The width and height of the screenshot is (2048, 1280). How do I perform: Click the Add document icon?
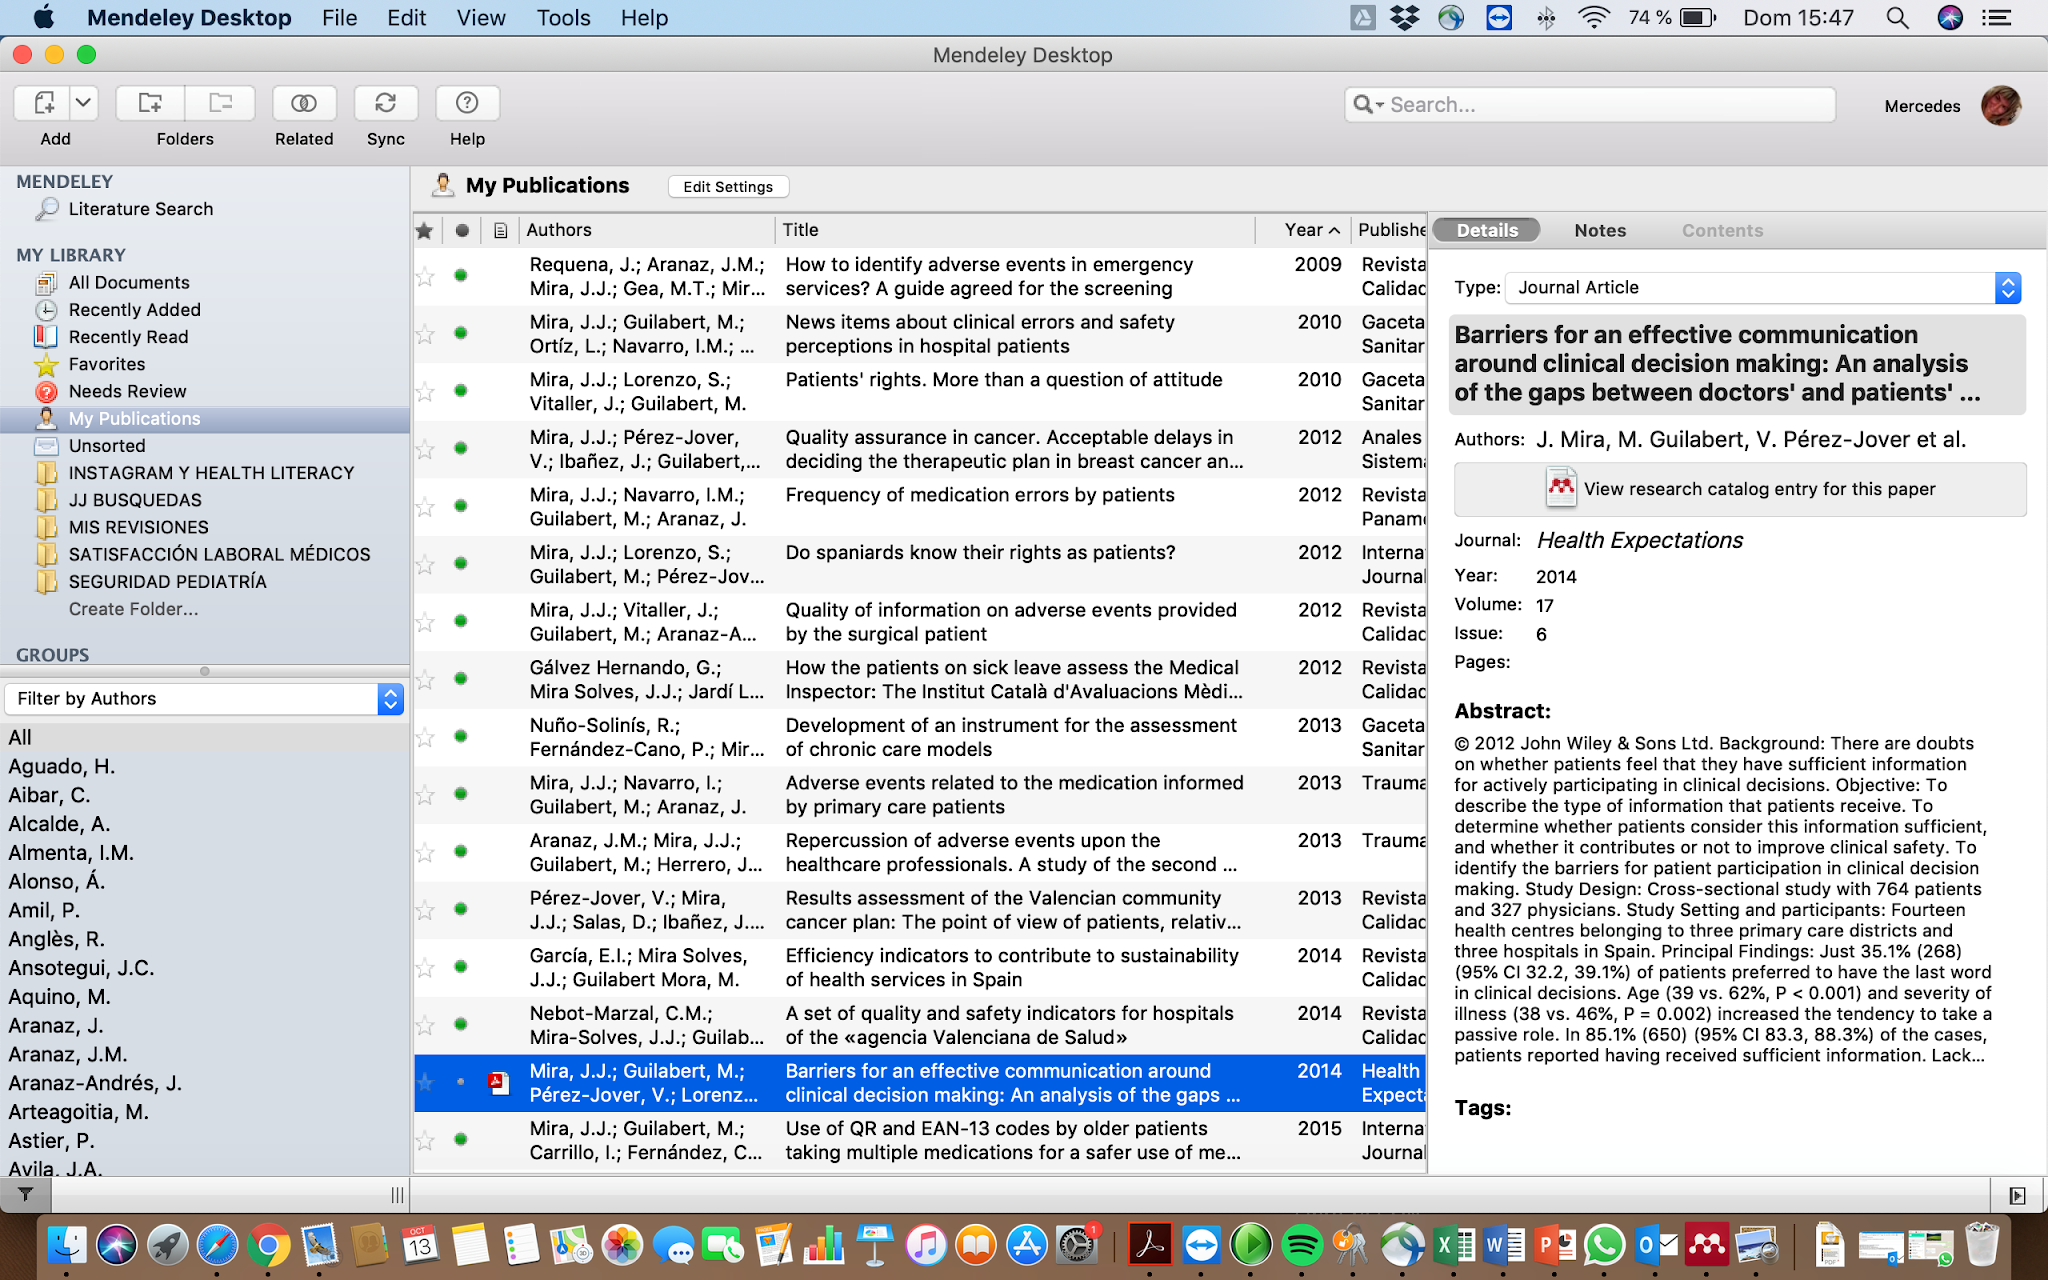pos(43,103)
